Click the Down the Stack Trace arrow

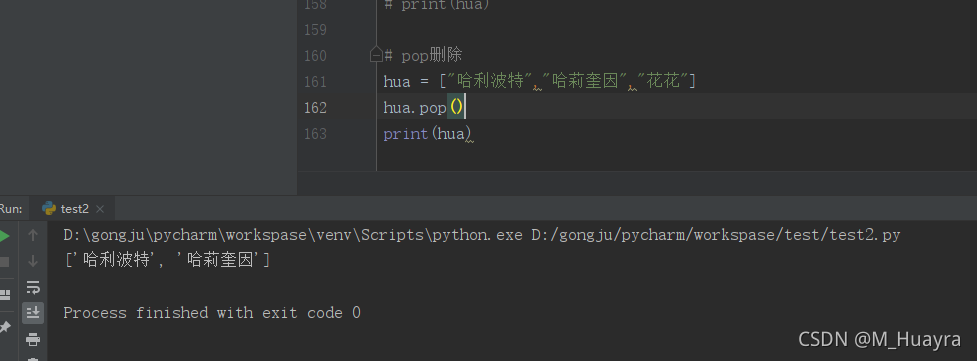[33, 261]
